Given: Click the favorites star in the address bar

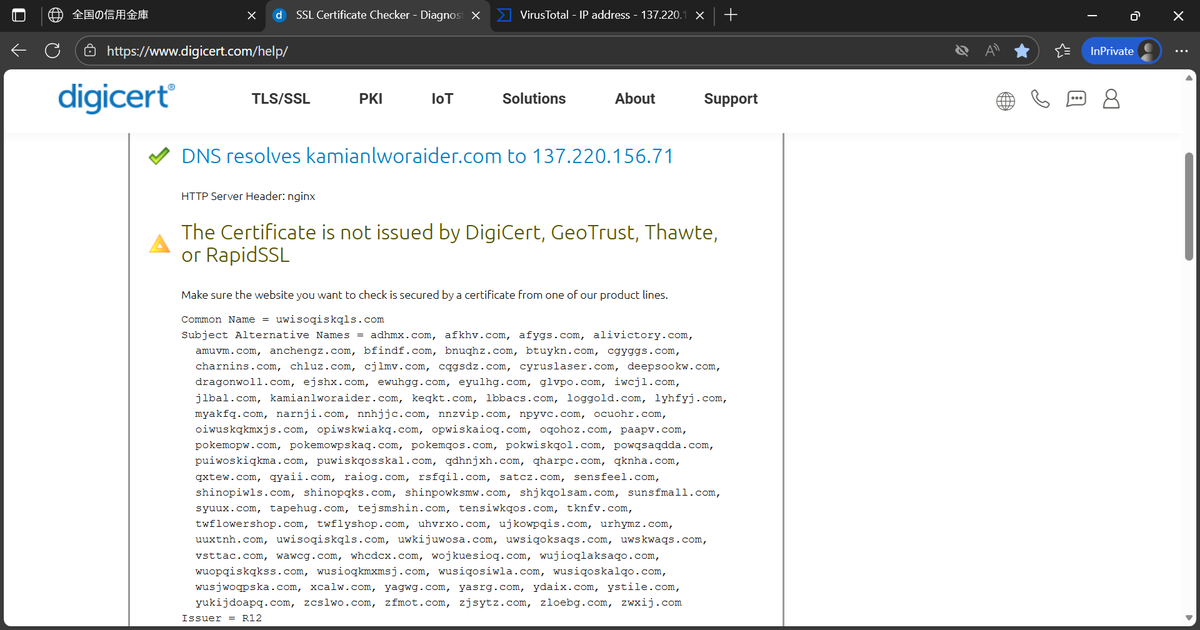Looking at the screenshot, I should tap(1021, 49).
